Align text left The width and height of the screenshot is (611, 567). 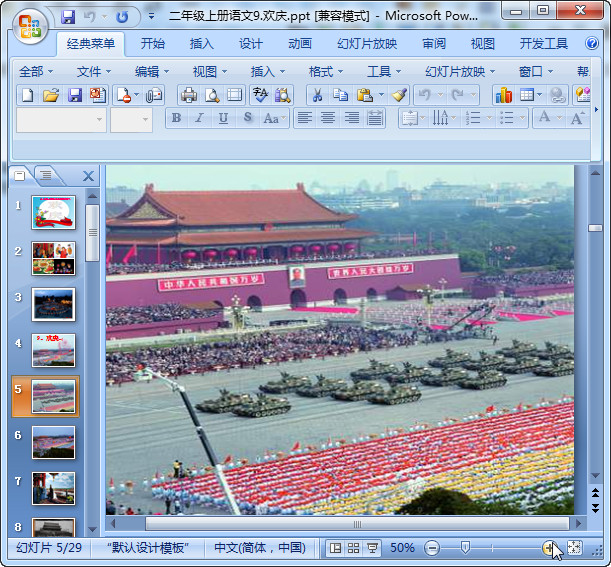[304, 118]
